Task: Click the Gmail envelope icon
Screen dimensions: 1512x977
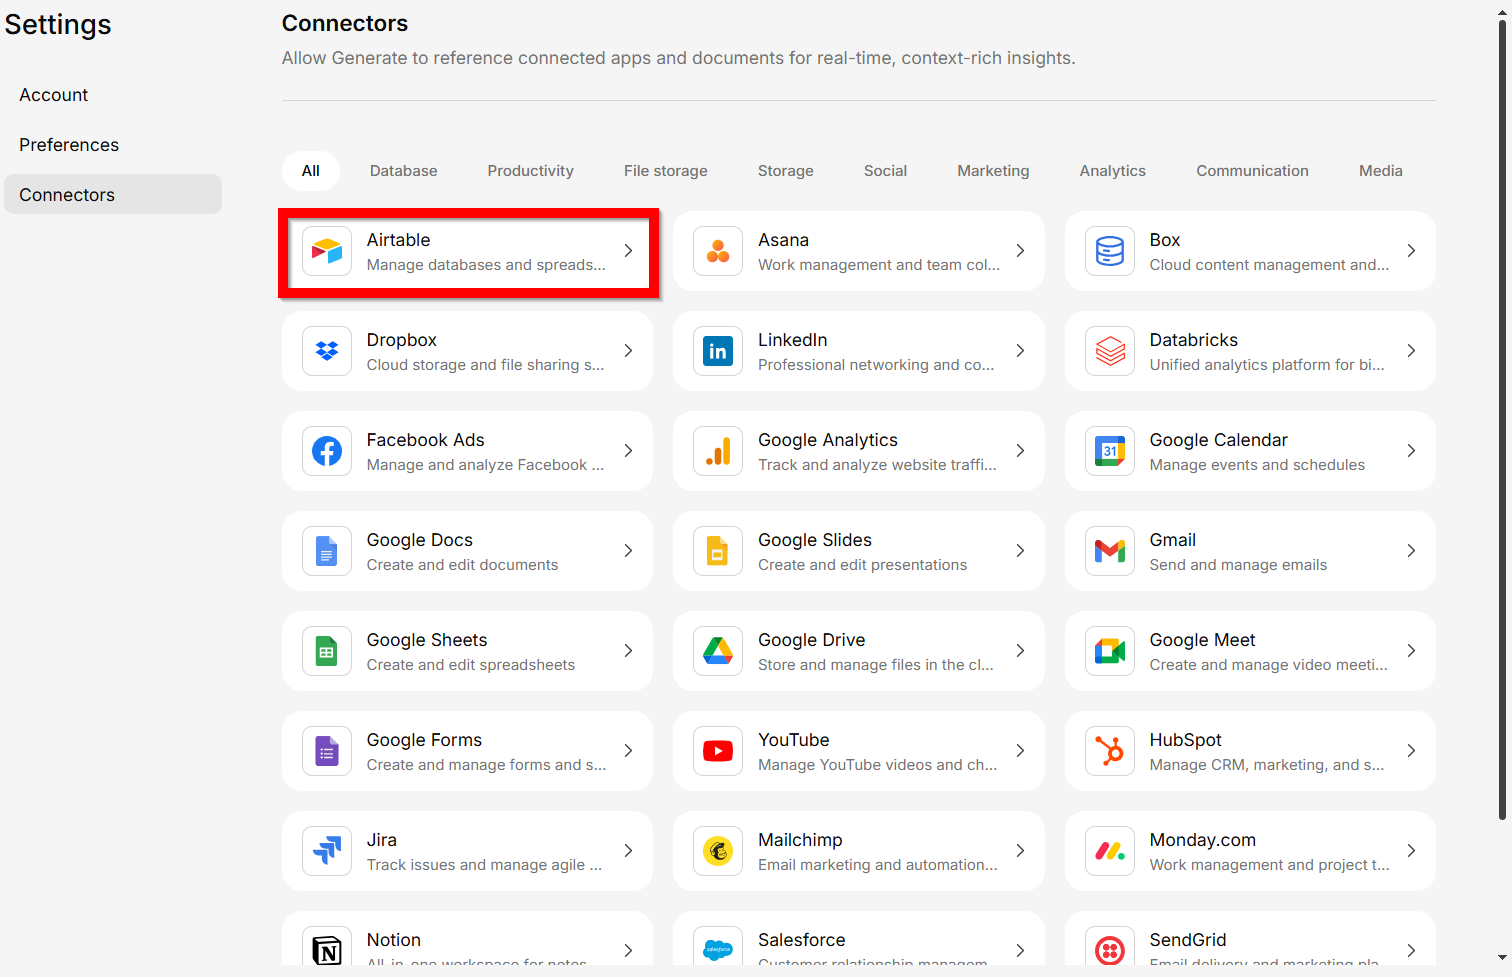Action: [x=1110, y=551]
